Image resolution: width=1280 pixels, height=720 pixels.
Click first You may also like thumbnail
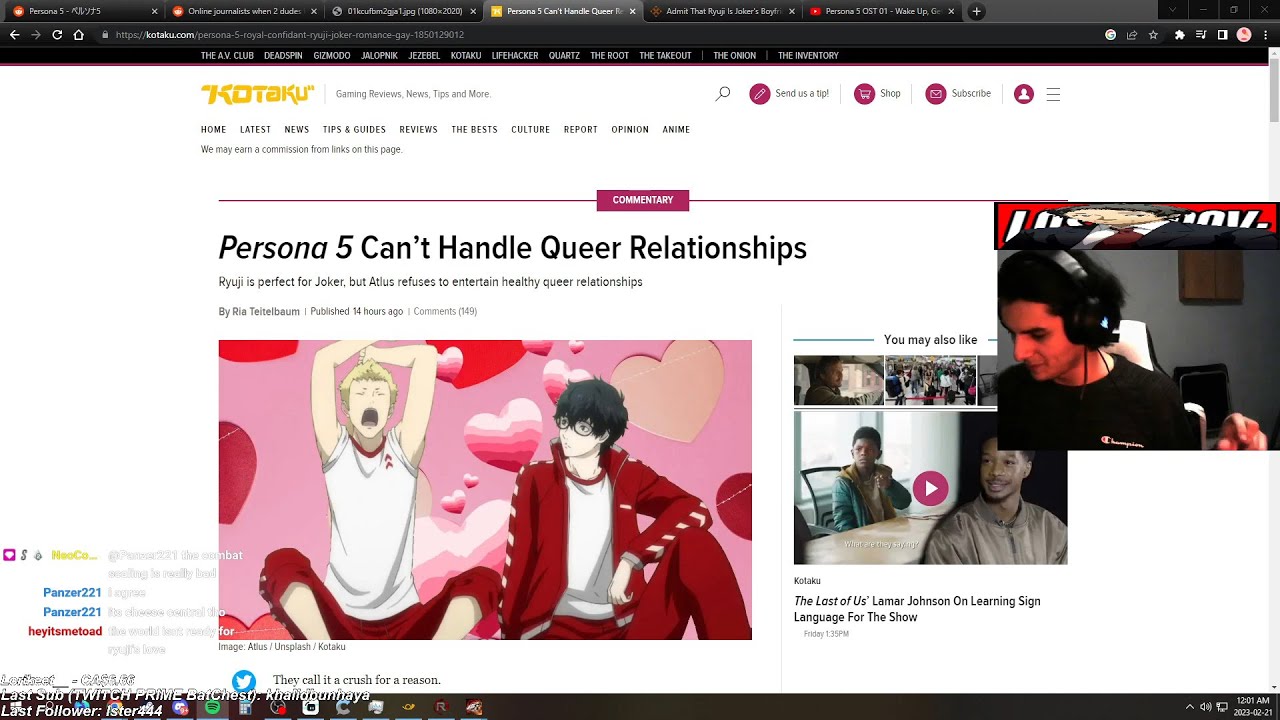[x=838, y=380]
